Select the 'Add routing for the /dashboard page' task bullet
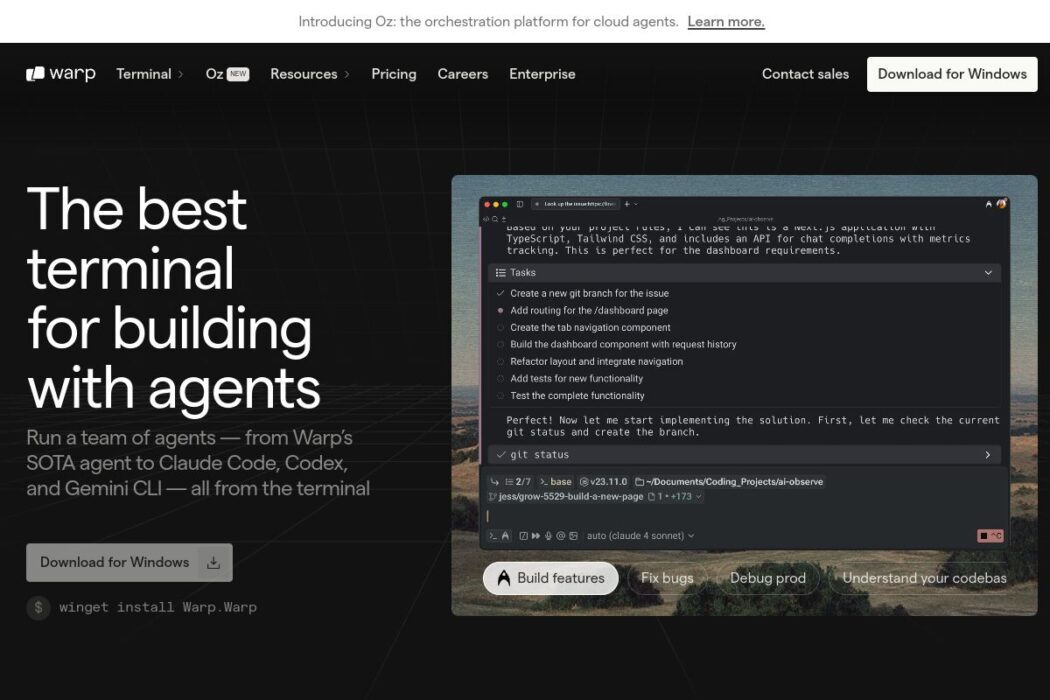 (500, 311)
